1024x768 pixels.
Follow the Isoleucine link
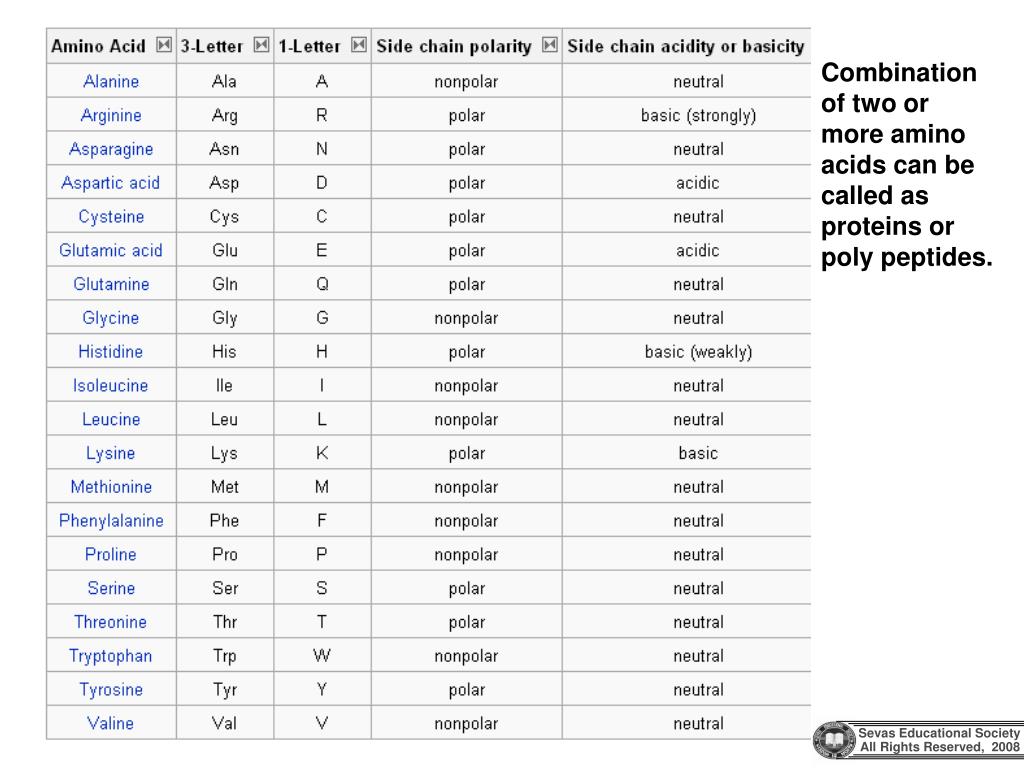tap(110, 386)
